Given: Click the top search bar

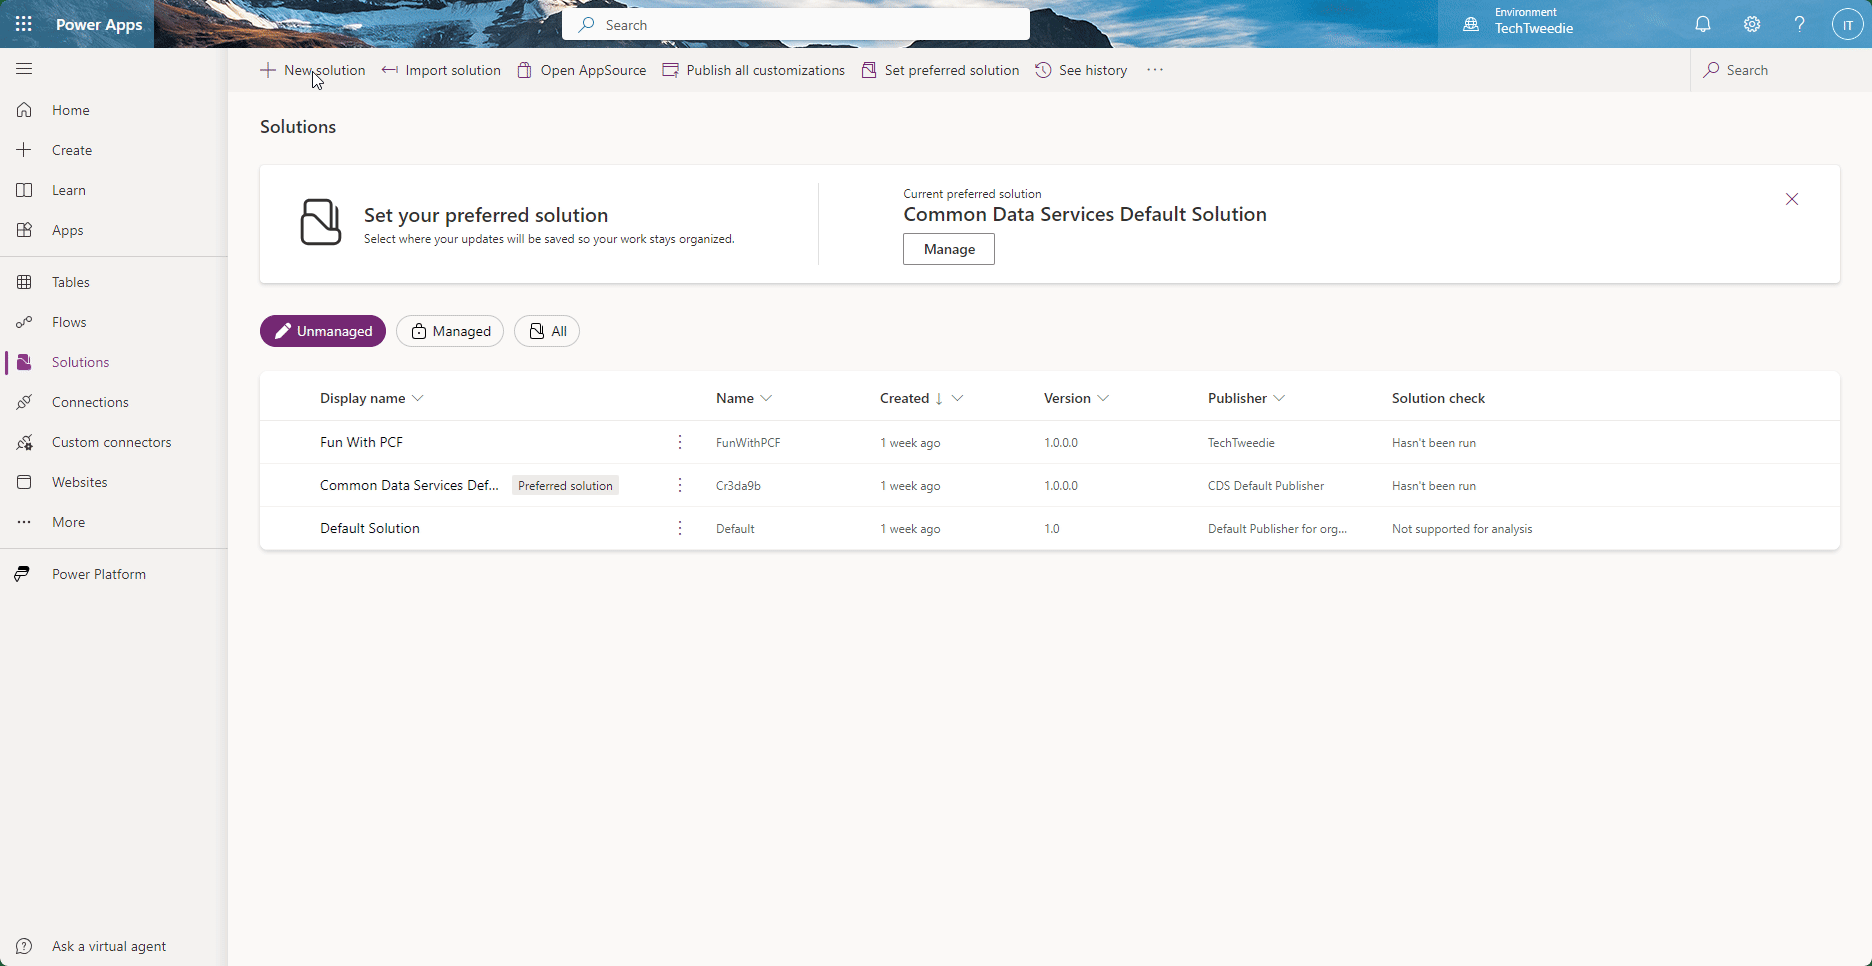Looking at the screenshot, I should 794,23.
